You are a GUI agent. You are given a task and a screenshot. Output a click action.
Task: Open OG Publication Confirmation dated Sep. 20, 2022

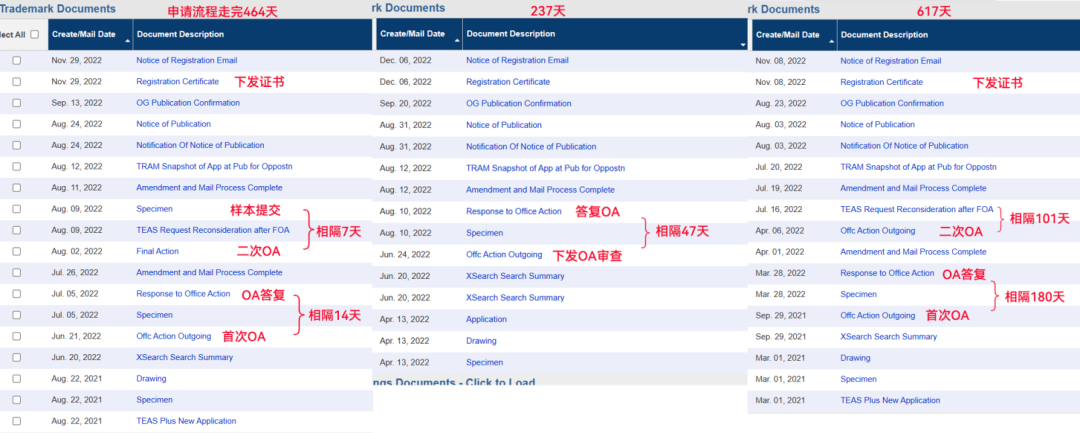point(519,103)
